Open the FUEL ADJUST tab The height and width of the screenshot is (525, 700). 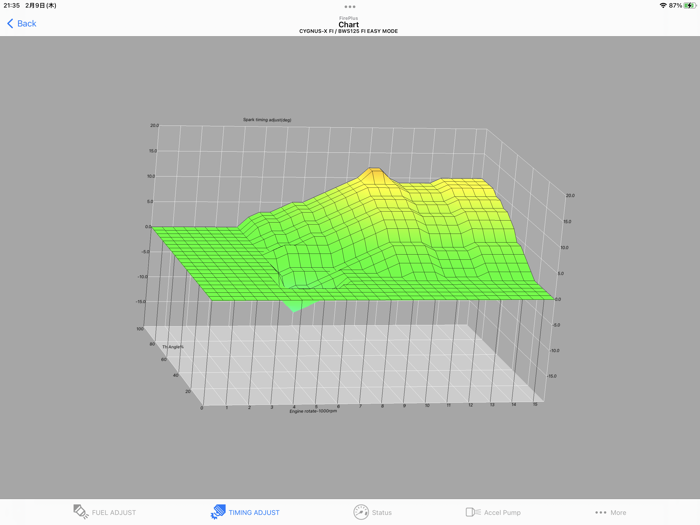[x=105, y=512]
